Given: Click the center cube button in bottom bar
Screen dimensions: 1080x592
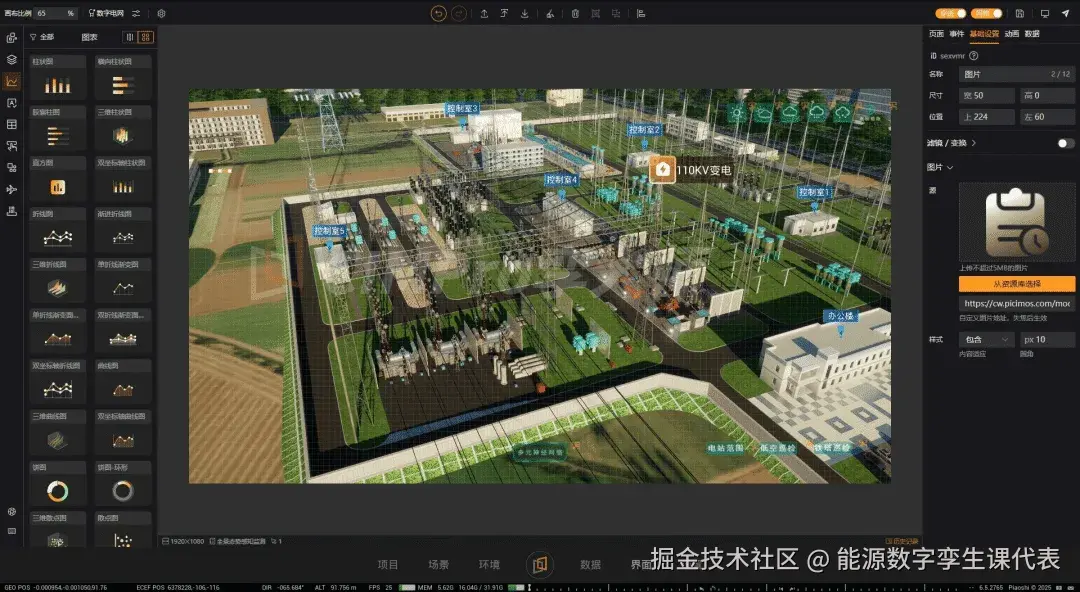Looking at the screenshot, I should [x=540, y=564].
